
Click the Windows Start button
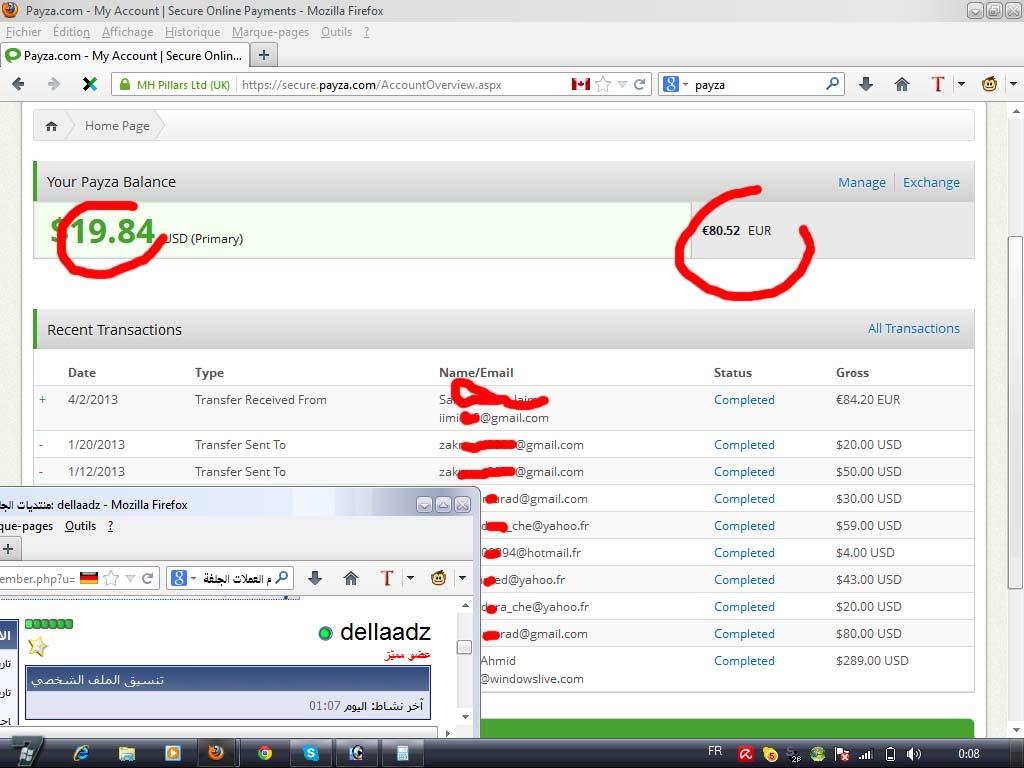tap(25, 752)
